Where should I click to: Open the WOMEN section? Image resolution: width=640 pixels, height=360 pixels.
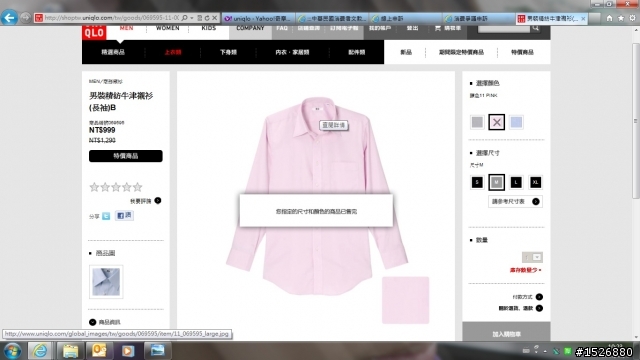click(167, 28)
